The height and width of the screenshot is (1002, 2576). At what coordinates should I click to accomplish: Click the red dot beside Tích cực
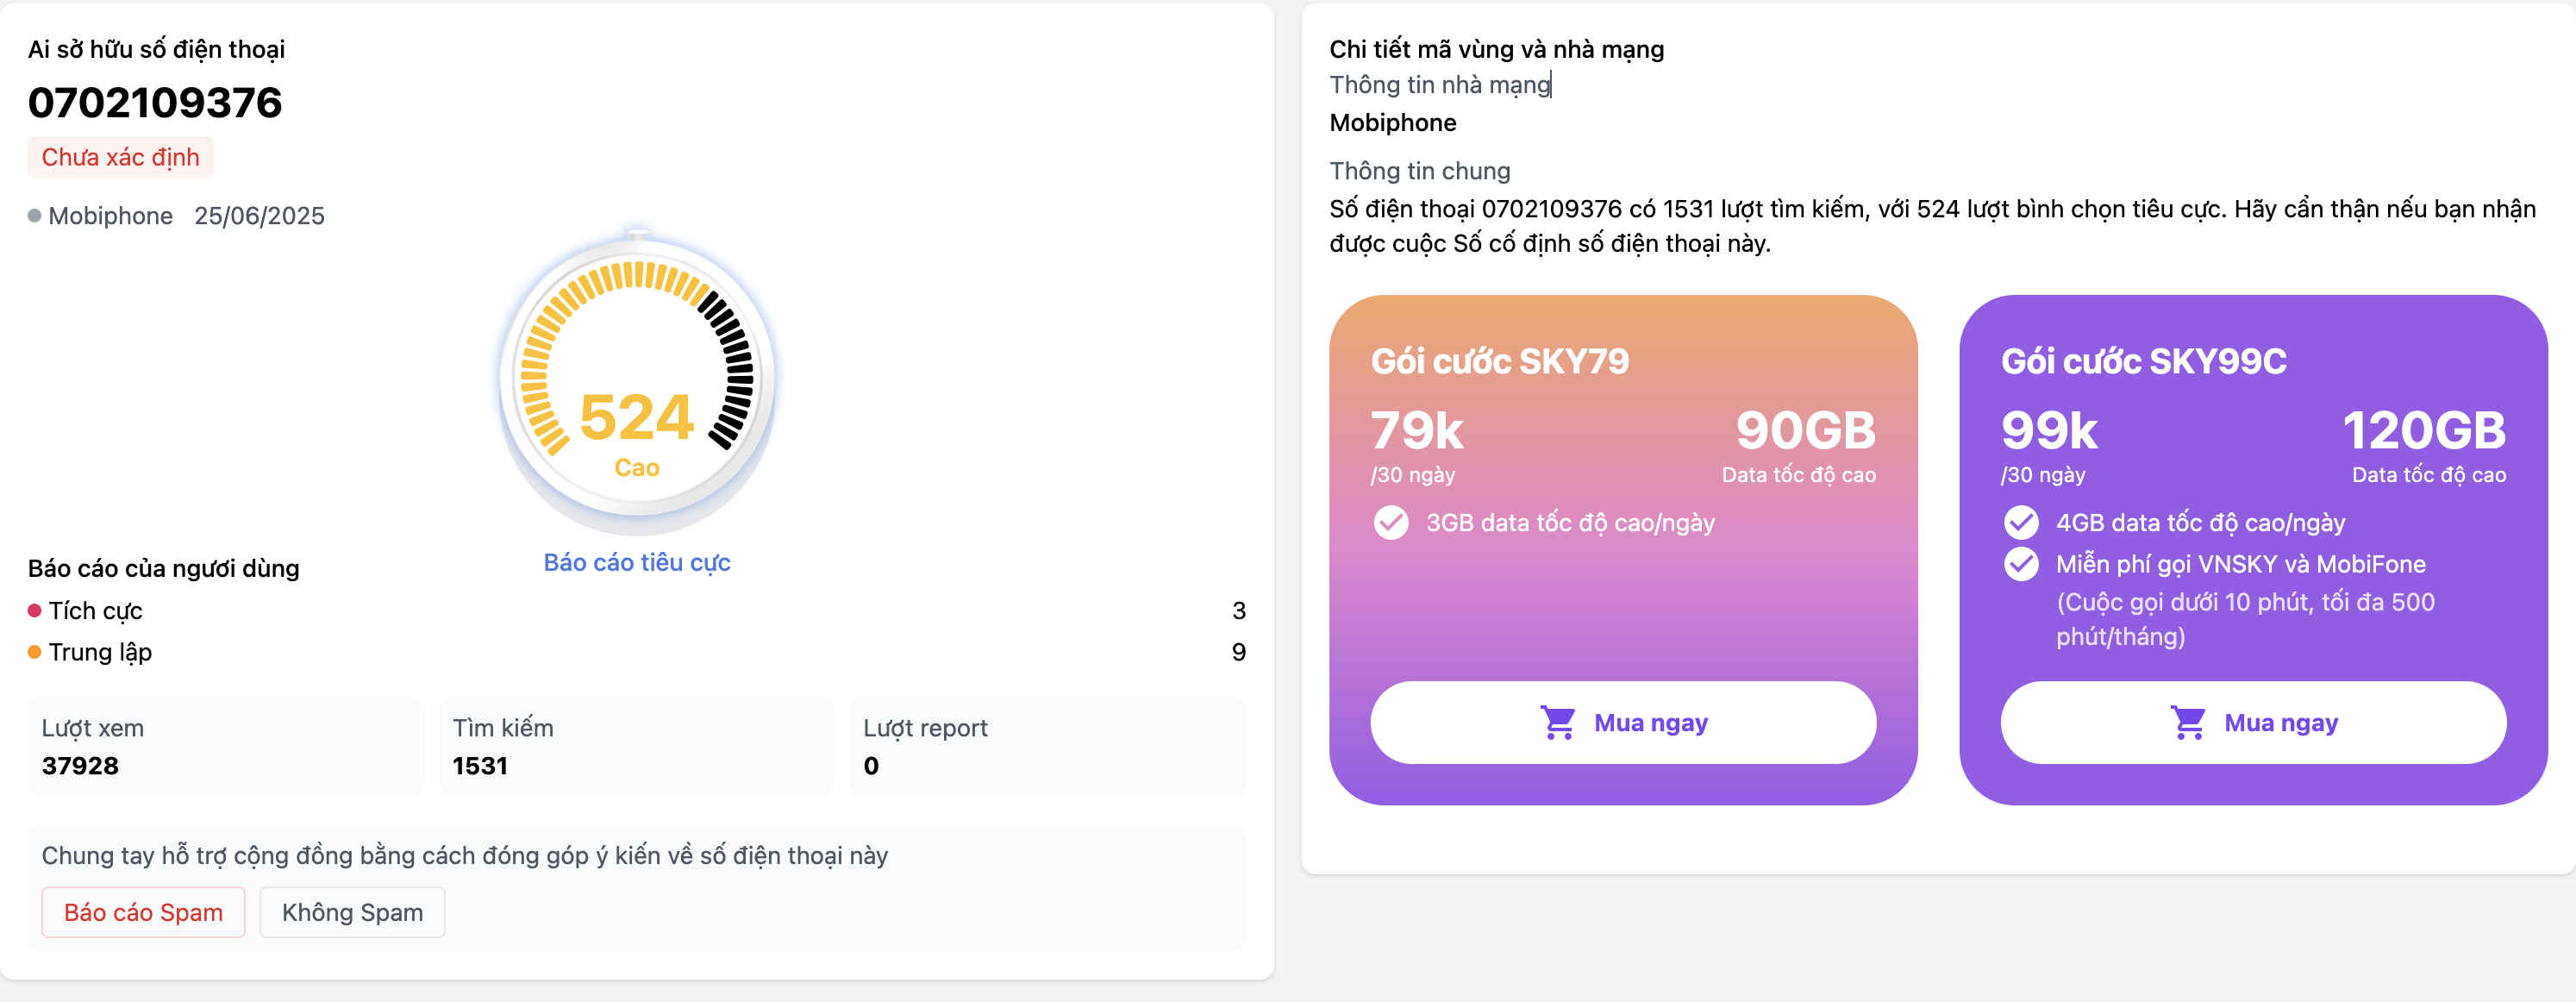(34, 610)
